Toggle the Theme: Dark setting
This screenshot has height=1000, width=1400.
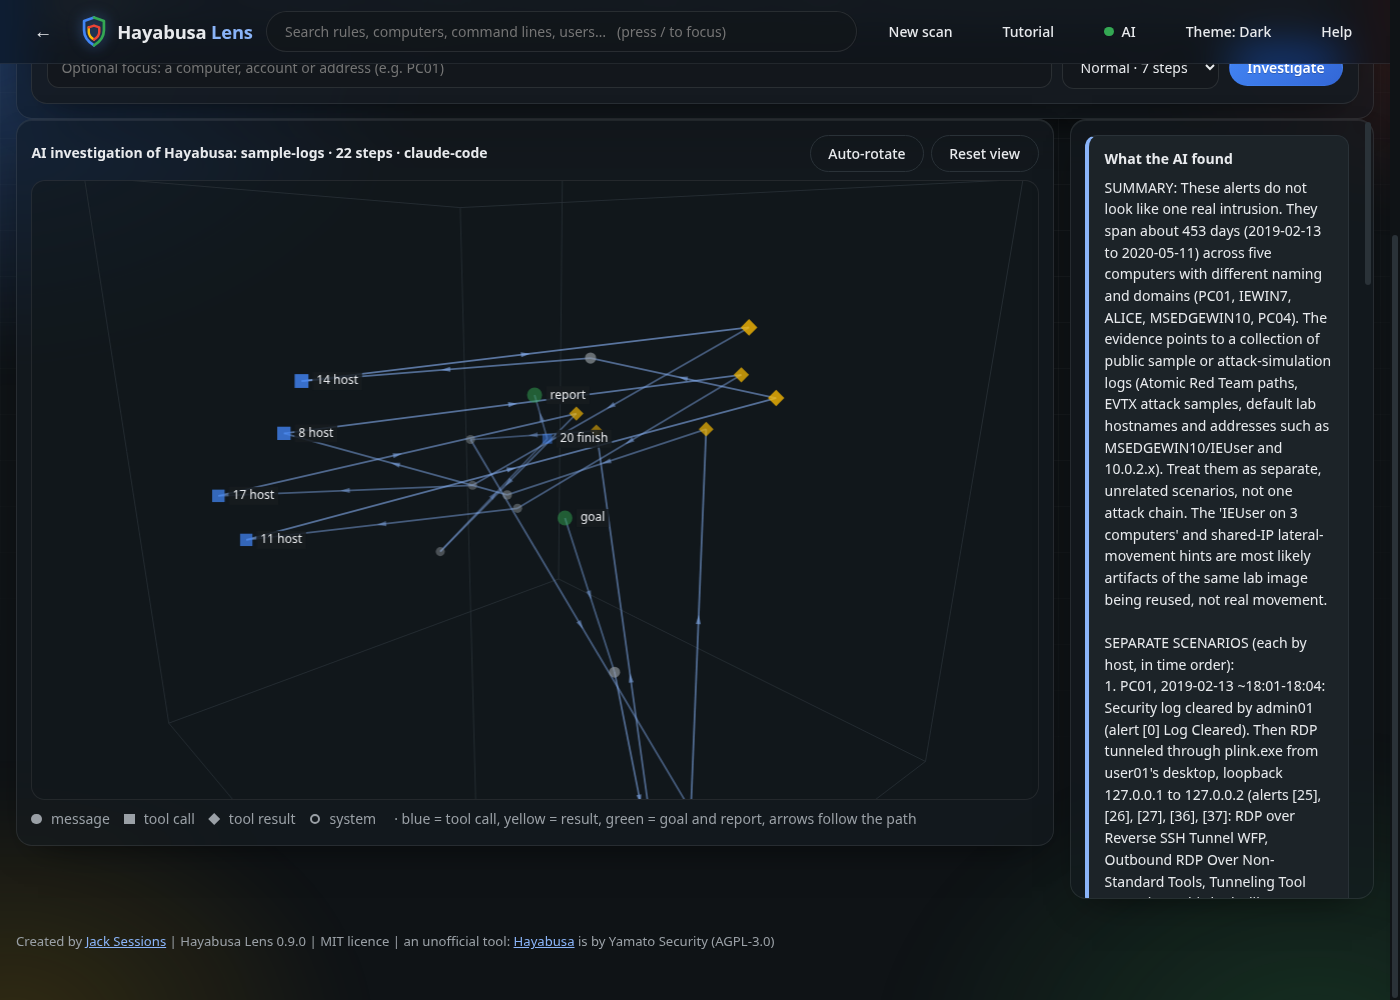1228,32
